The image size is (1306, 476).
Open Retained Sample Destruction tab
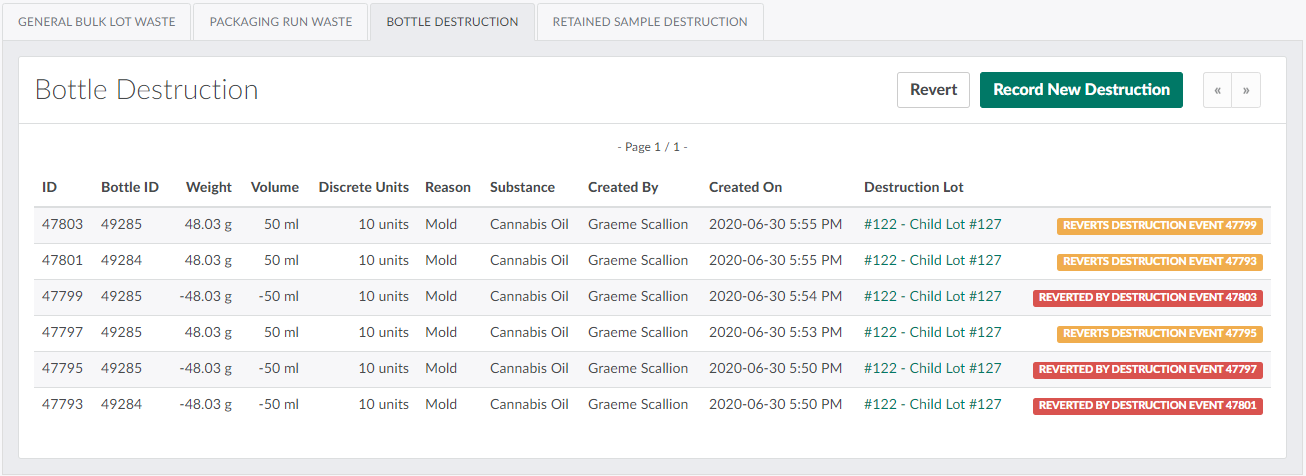[x=650, y=22]
